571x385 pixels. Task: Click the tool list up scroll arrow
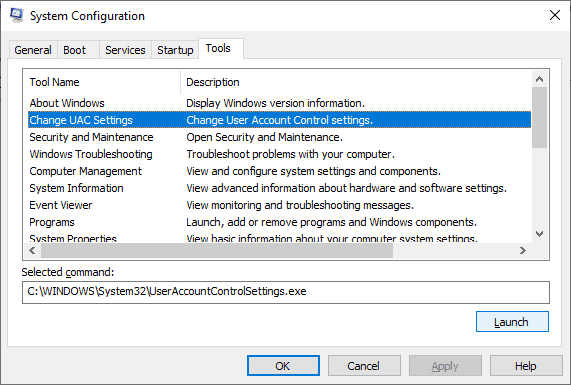539,79
